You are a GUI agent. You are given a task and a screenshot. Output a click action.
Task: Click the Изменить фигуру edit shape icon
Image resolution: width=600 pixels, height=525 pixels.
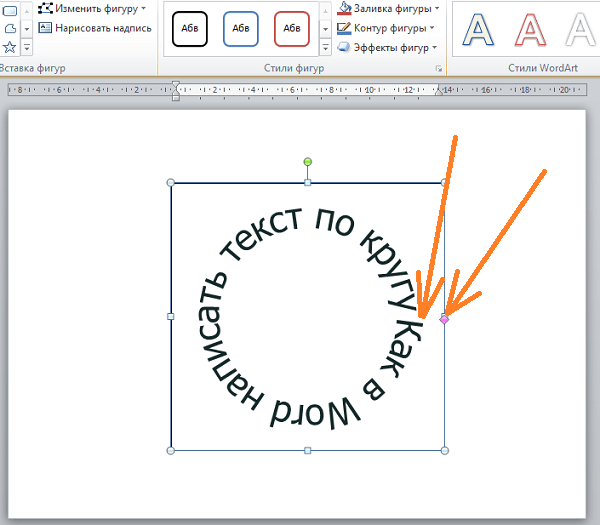point(46,8)
